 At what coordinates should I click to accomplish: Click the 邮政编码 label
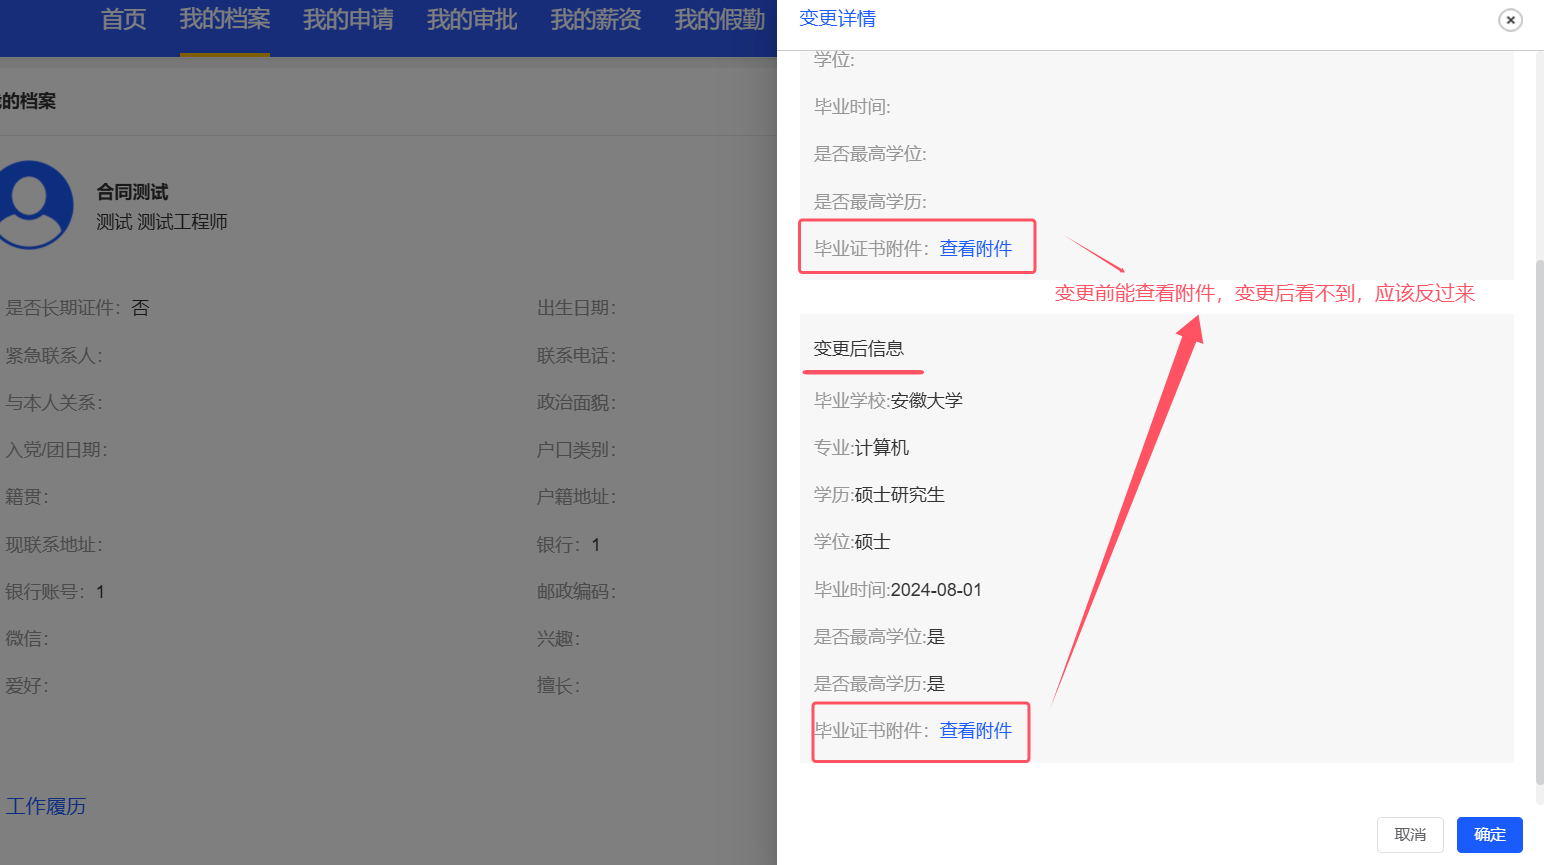[x=576, y=592]
